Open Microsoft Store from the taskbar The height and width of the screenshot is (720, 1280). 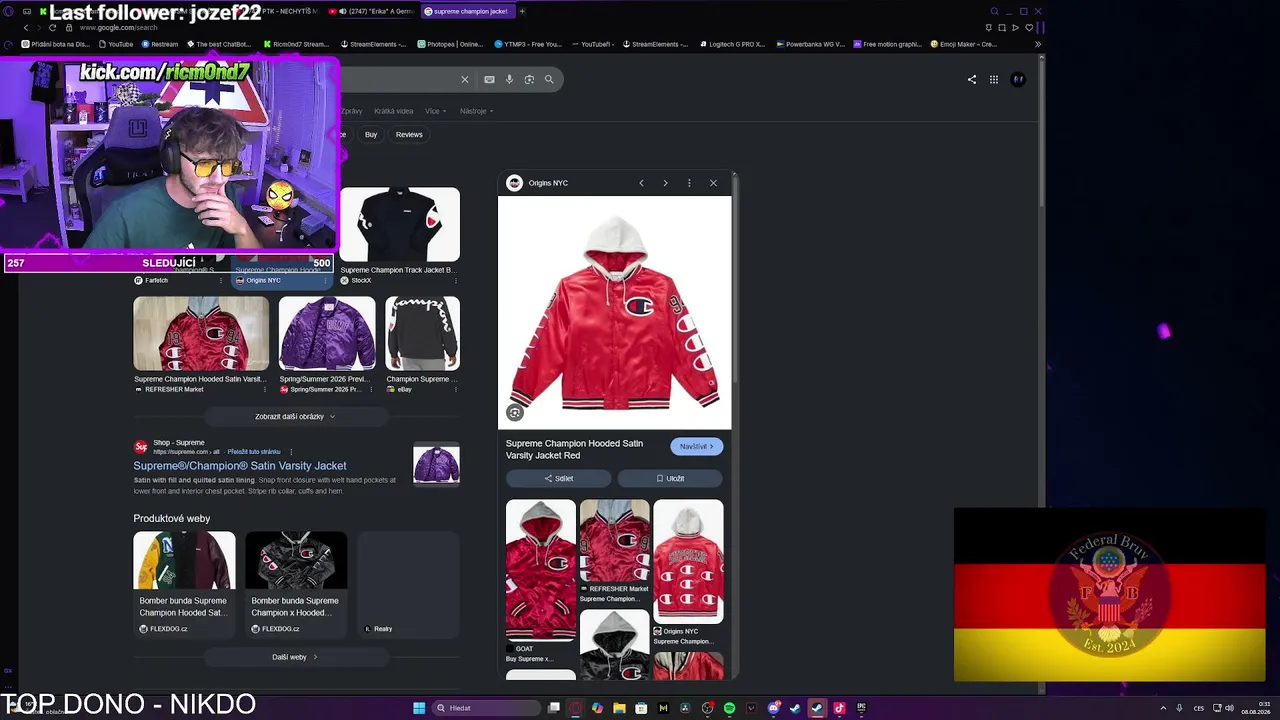point(641,708)
